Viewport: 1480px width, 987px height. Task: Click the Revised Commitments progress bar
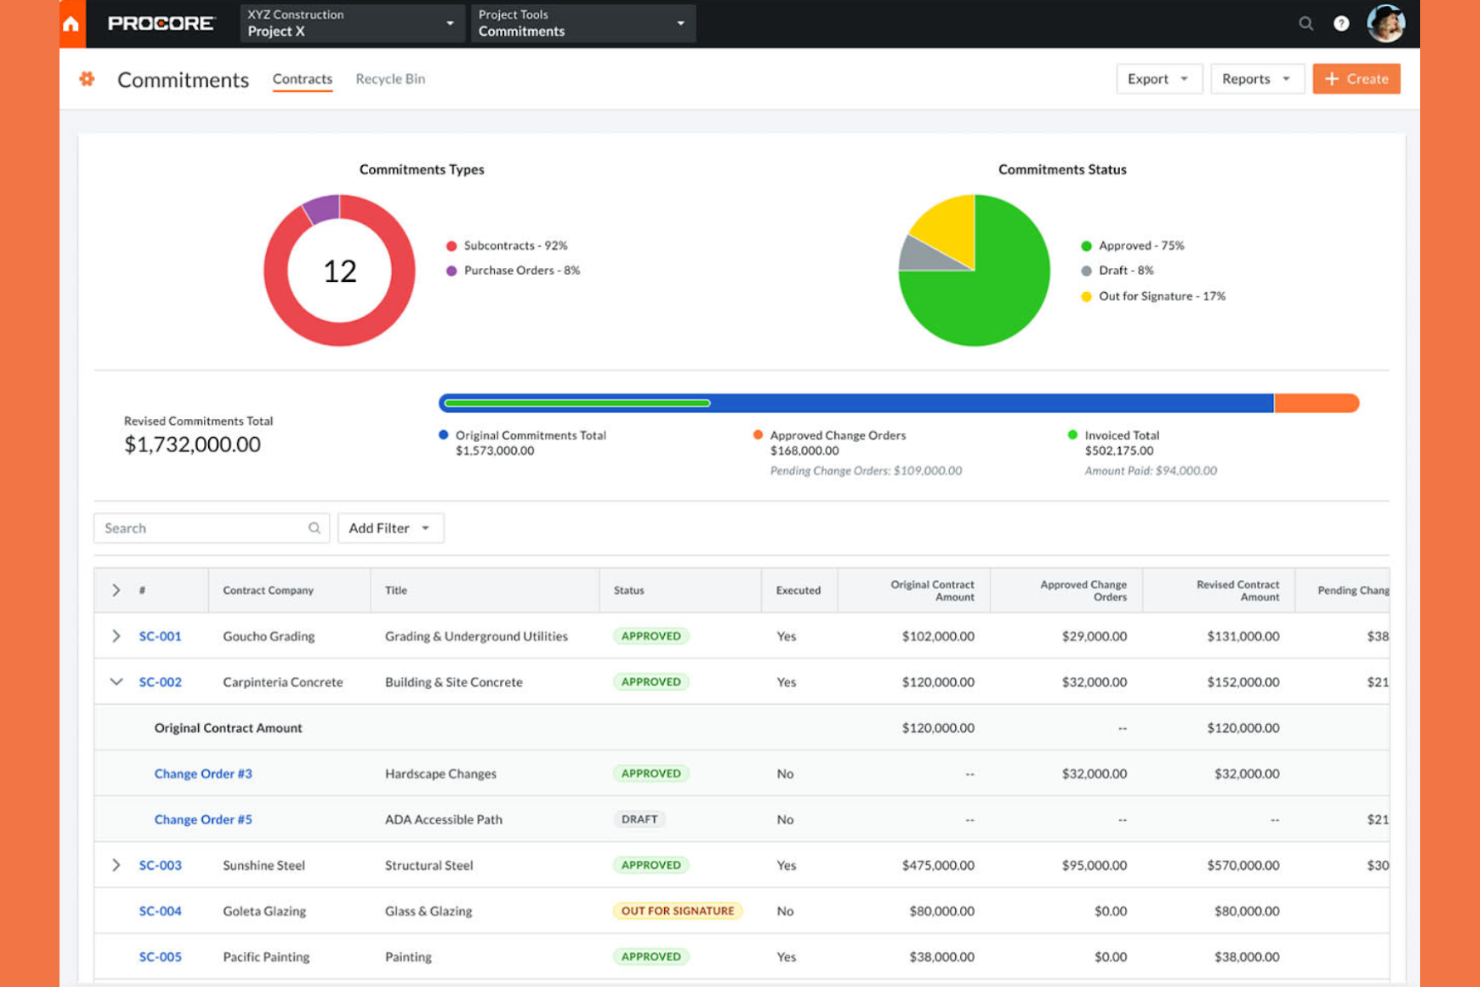[898, 402]
